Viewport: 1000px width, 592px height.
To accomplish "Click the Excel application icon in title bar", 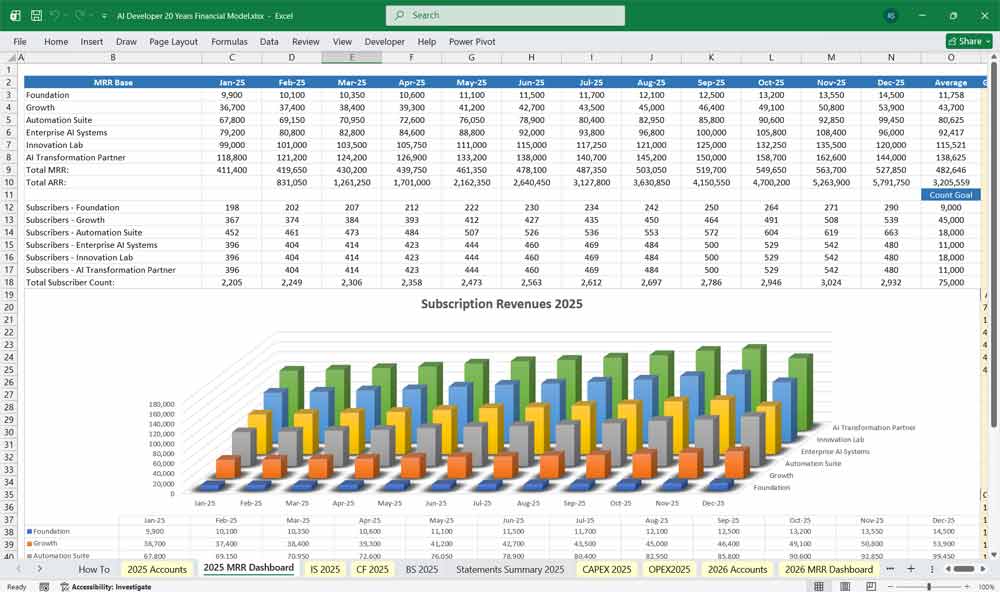I will [13, 15].
